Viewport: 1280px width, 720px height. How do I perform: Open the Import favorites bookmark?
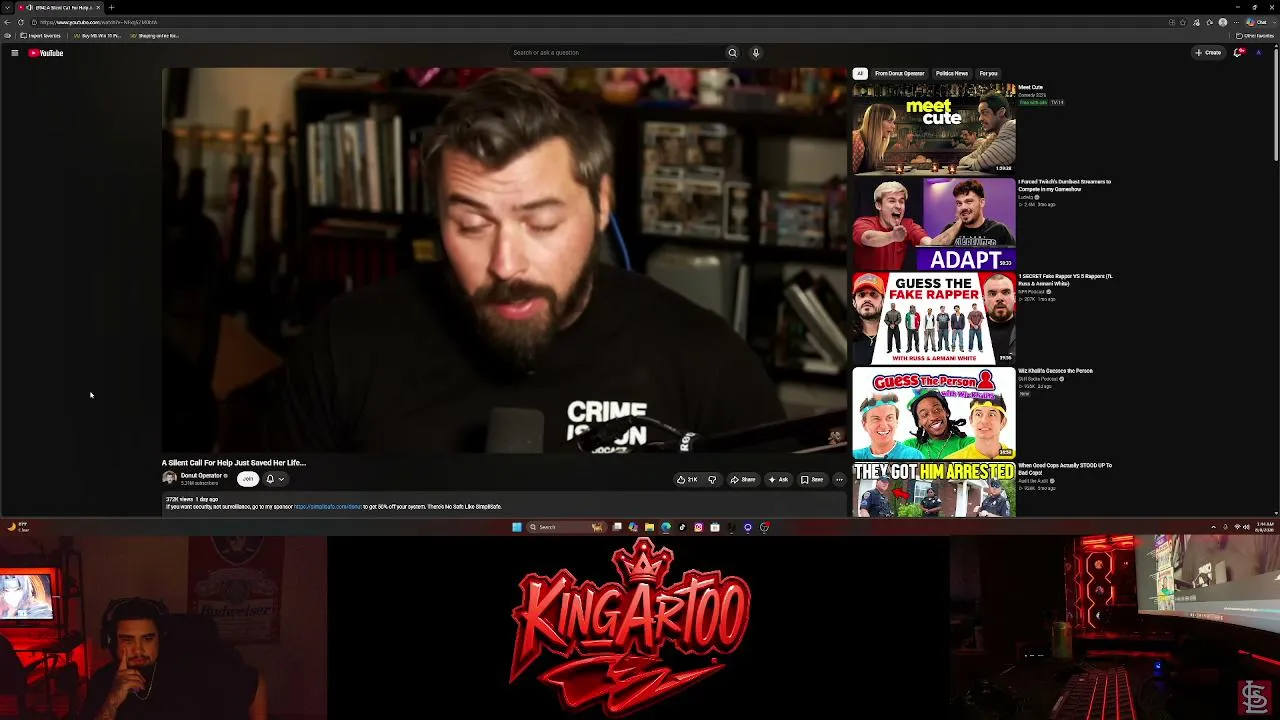point(40,36)
